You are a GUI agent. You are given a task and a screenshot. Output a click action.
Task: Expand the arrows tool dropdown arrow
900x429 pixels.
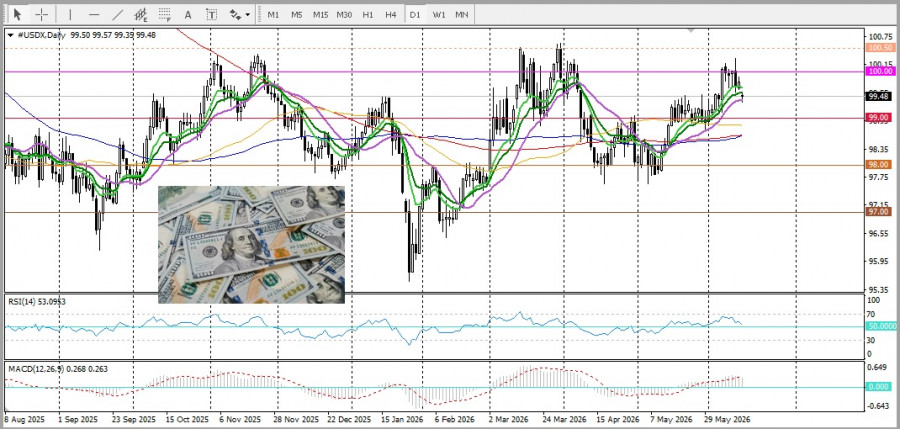click(x=248, y=15)
